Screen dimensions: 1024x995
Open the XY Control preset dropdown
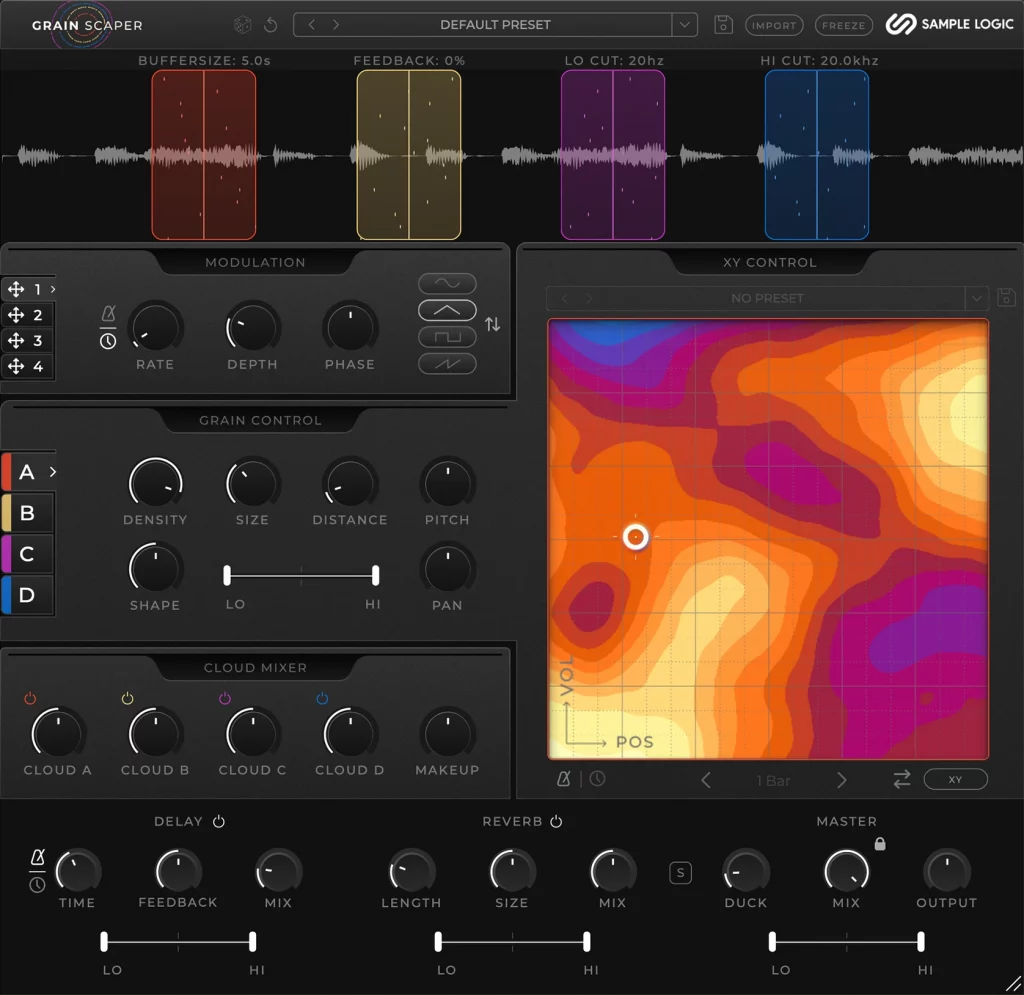pyautogui.click(x=977, y=298)
